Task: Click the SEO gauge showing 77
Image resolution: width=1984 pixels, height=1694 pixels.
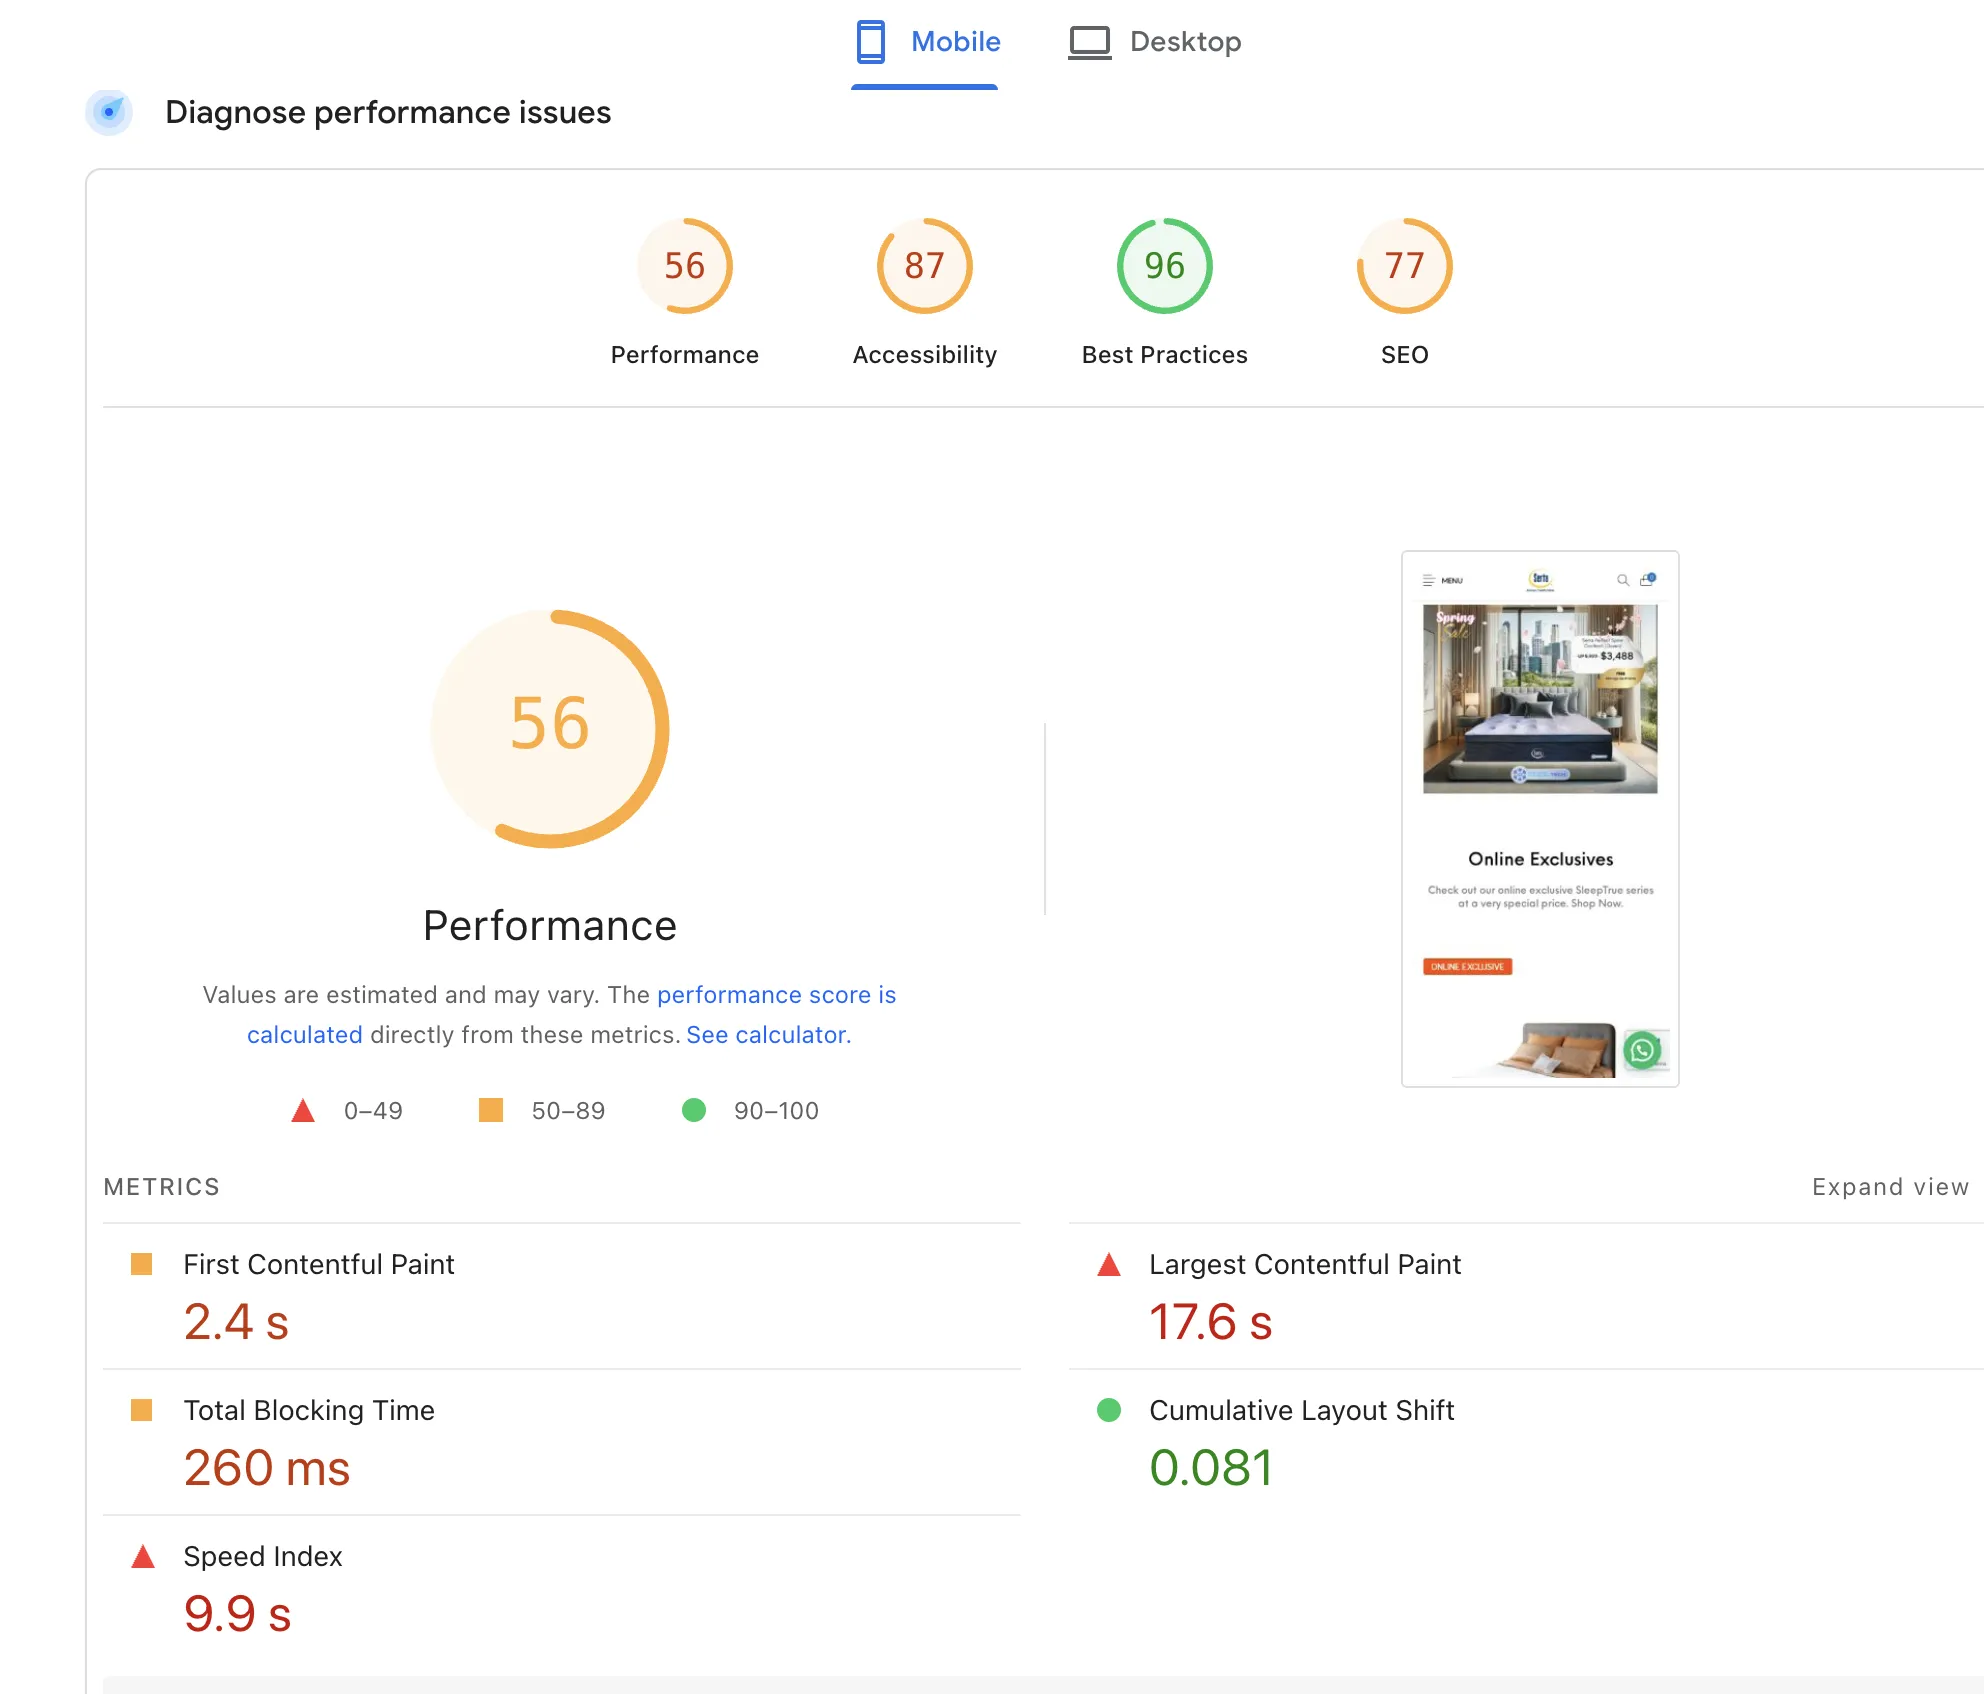Action: pyautogui.click(x=1404, y=266)
